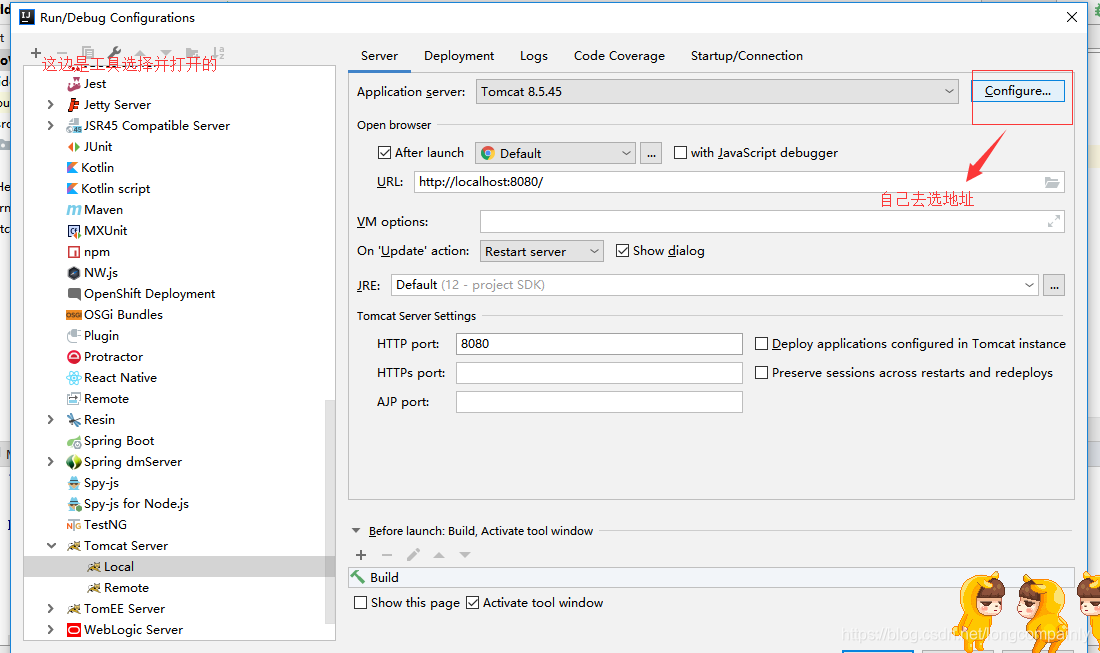The width and height of the screenshot is (1100, 653).
Task: Expand the WebLogic Server tree node
Action: 51,630
